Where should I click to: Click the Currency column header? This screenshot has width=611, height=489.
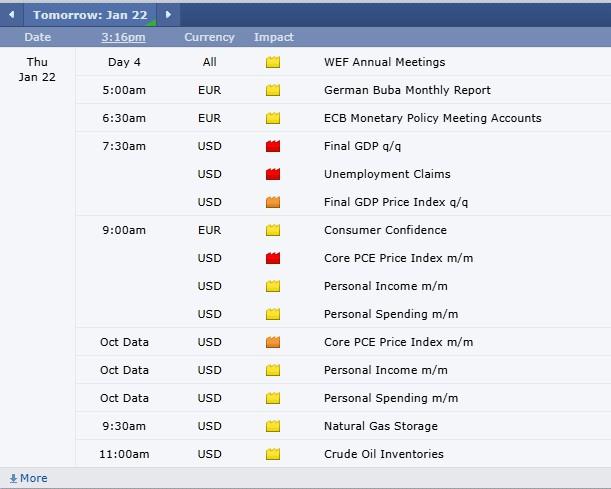[x=209, y=37]
